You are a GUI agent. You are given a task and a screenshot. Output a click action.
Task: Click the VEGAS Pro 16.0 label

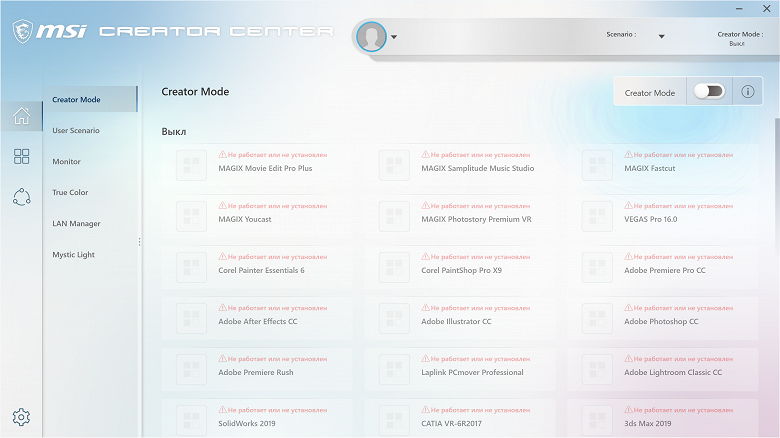(651, 219)
